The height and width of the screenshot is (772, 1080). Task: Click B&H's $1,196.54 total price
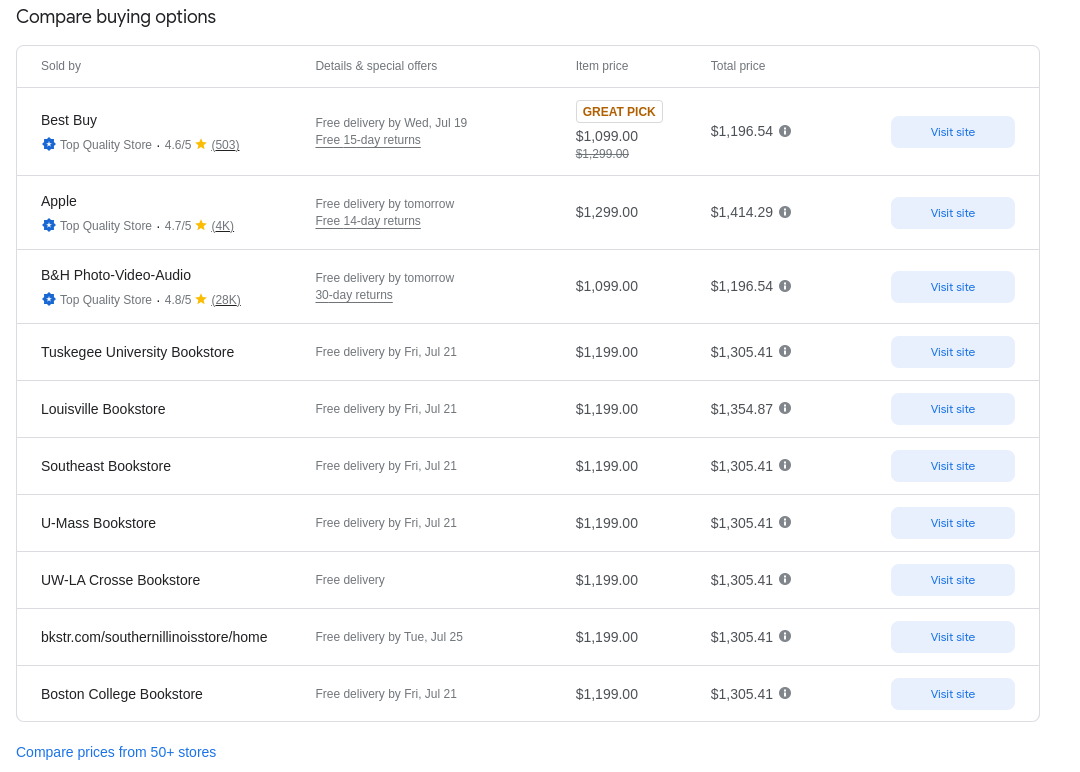click(742, 286)
